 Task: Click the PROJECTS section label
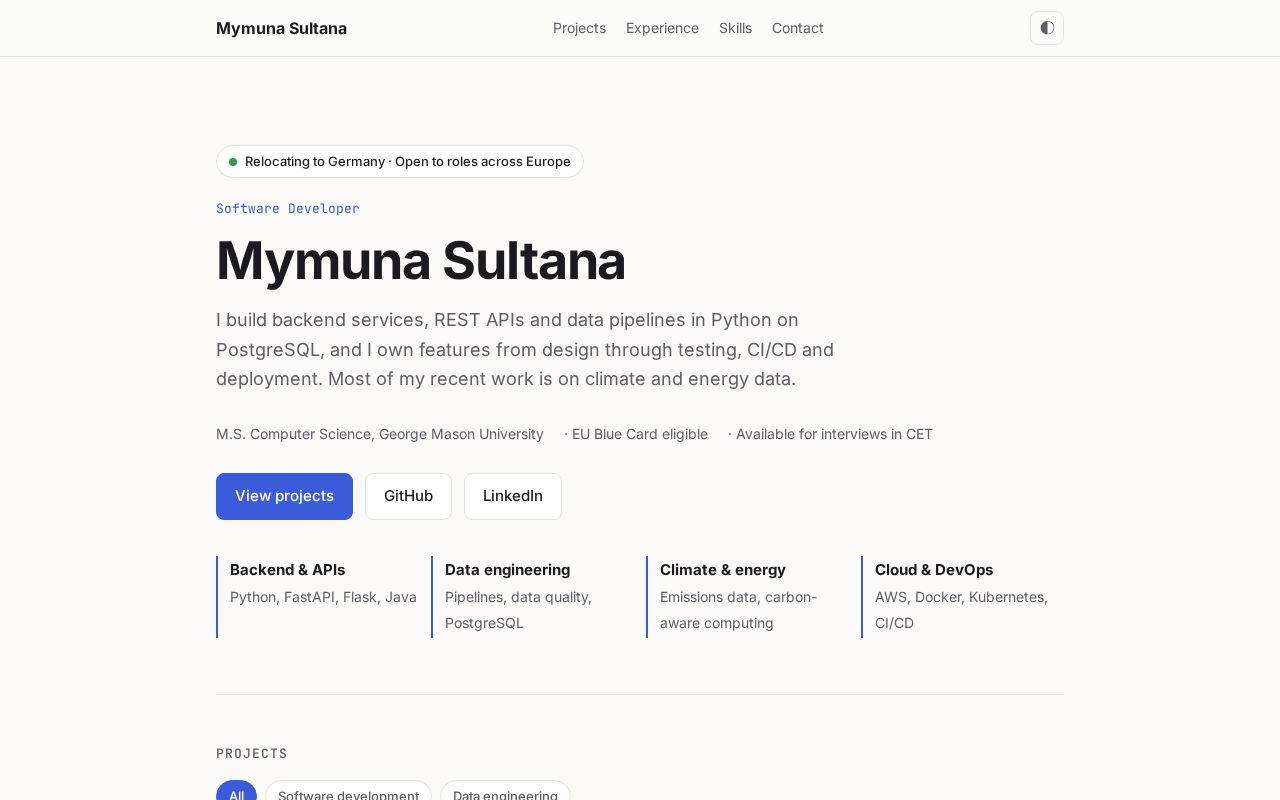tap(252, 754)
